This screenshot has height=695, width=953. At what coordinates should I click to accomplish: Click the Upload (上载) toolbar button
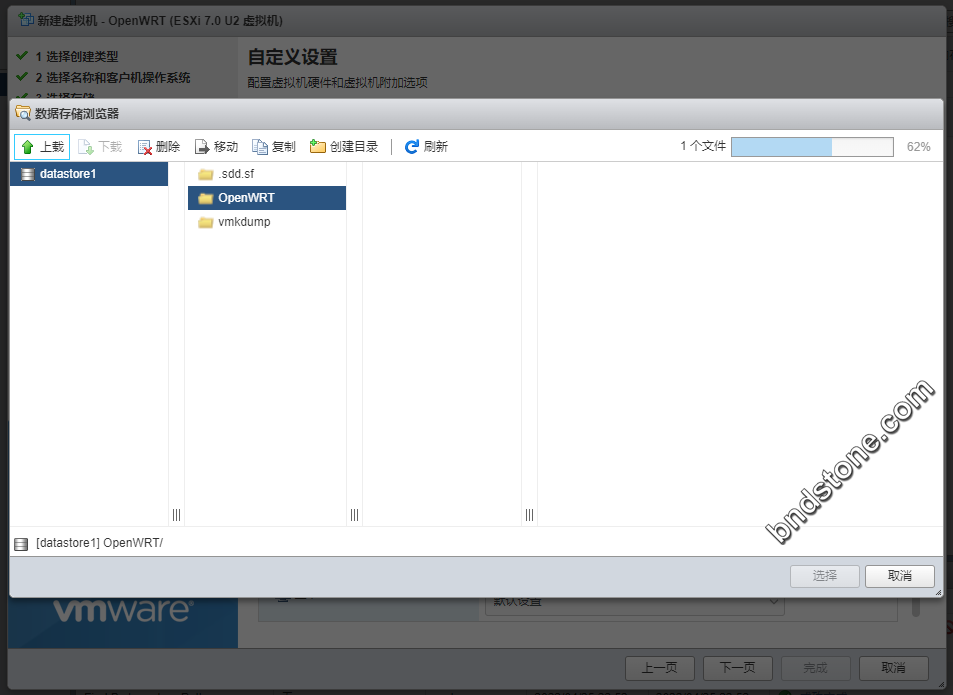(x=42, y=146)
